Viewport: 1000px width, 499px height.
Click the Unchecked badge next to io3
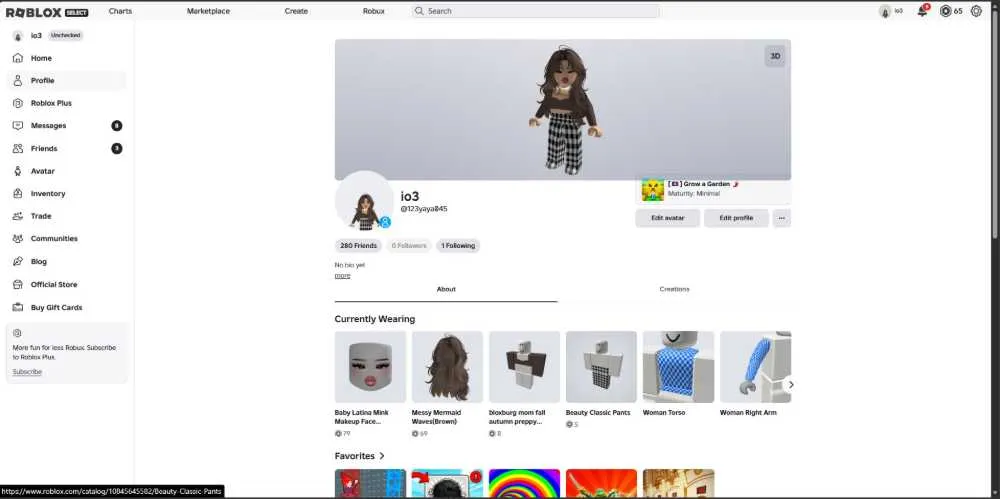click(66, 36)
